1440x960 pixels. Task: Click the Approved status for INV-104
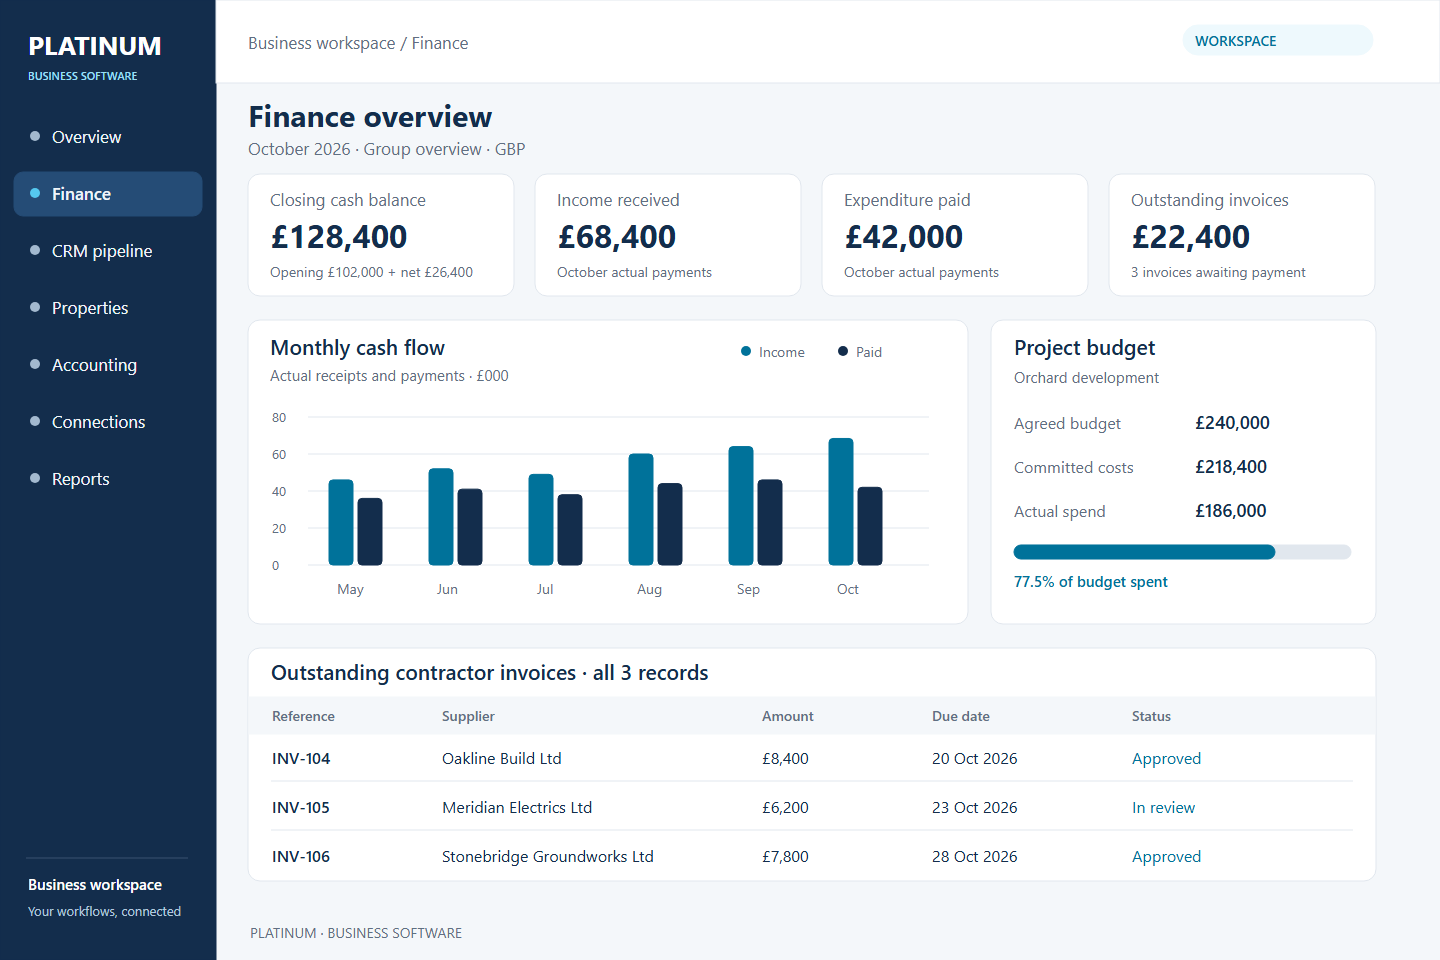(x=1166, y=759)
